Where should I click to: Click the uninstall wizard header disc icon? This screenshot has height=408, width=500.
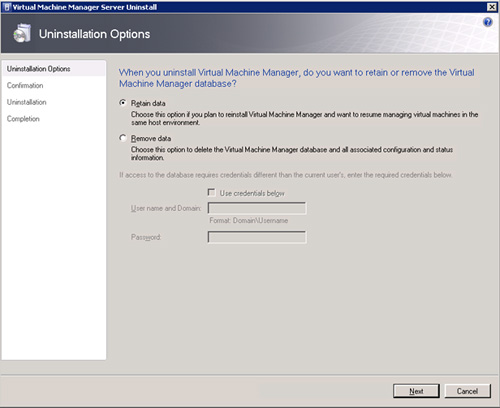[22, 33]
